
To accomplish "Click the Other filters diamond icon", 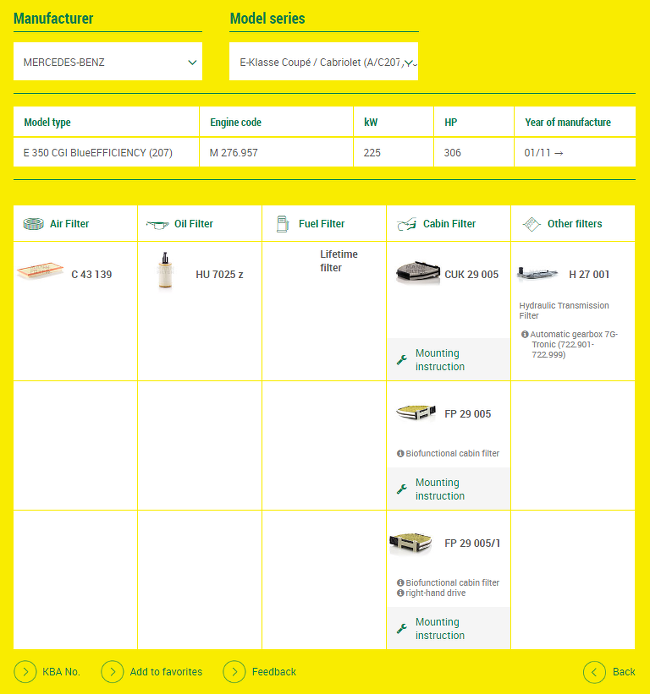I will [x=531, y=224].
